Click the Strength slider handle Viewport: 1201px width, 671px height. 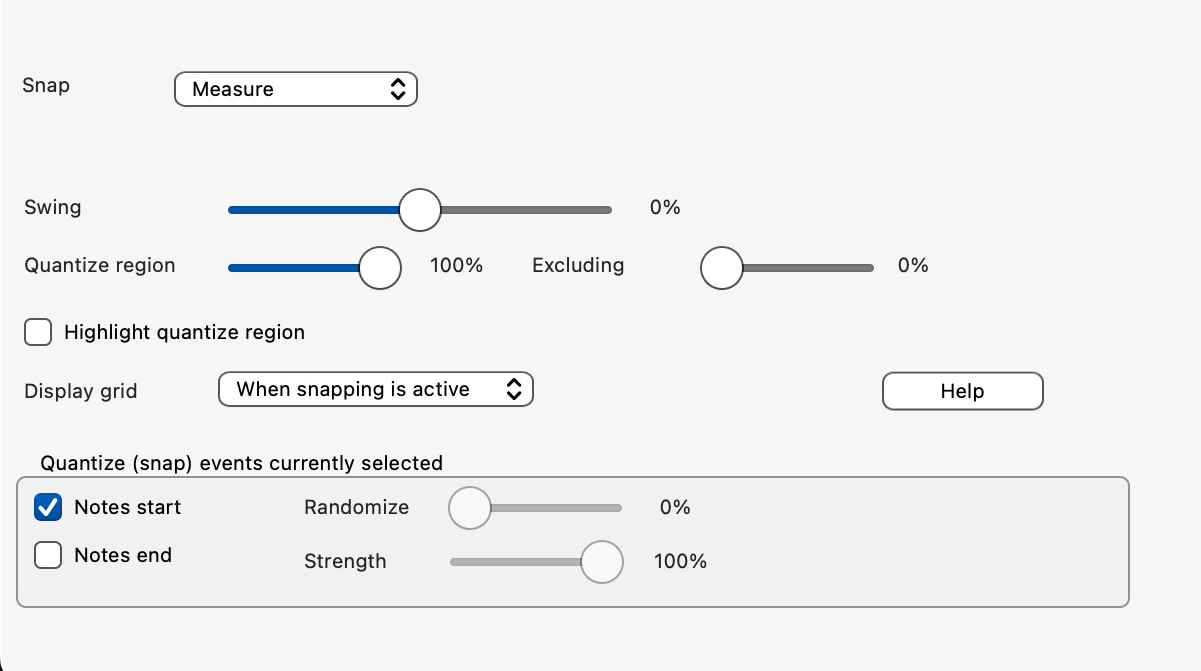pyautogui.click(x=602, y=561)
